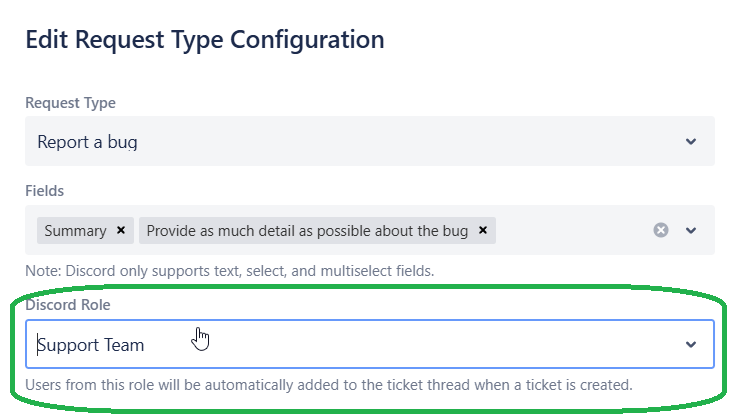
Task: Click the 'Edit Request Type Configuration' heading
Action: (204, 40)
